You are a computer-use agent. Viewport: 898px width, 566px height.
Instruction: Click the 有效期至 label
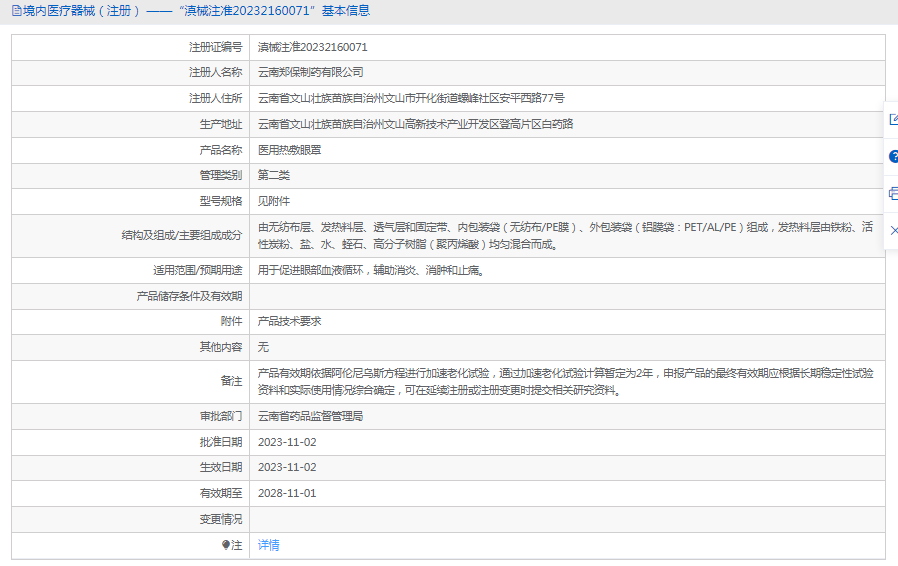coord(220,493)
